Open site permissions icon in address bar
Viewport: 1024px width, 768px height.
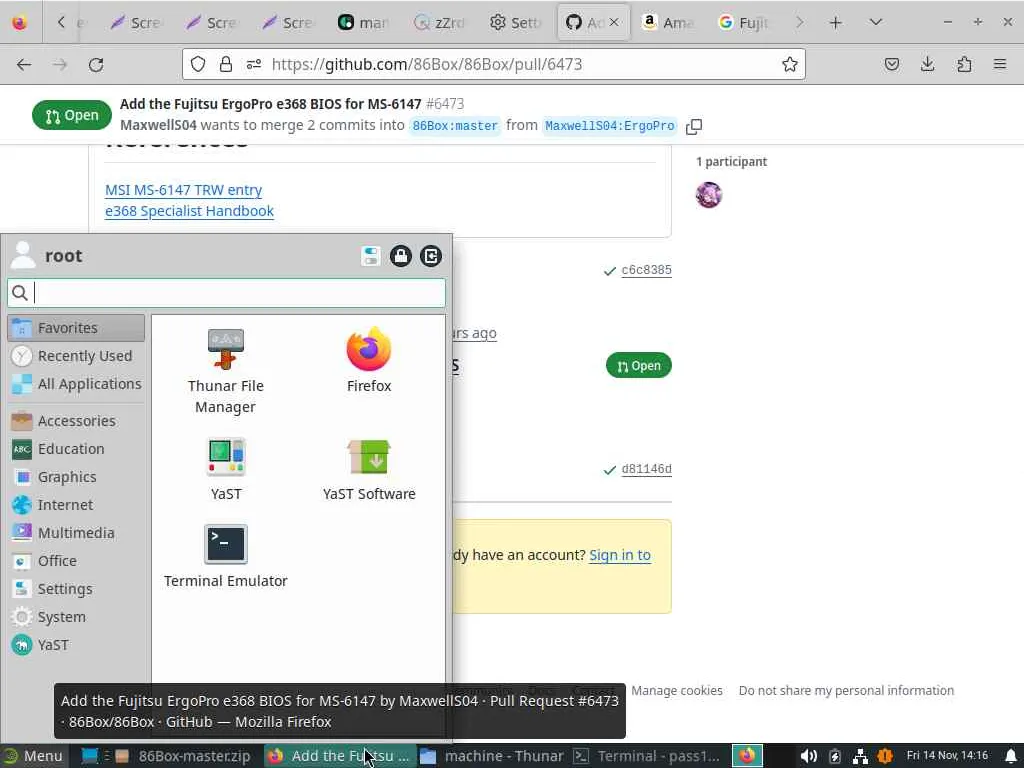point(254,64)
